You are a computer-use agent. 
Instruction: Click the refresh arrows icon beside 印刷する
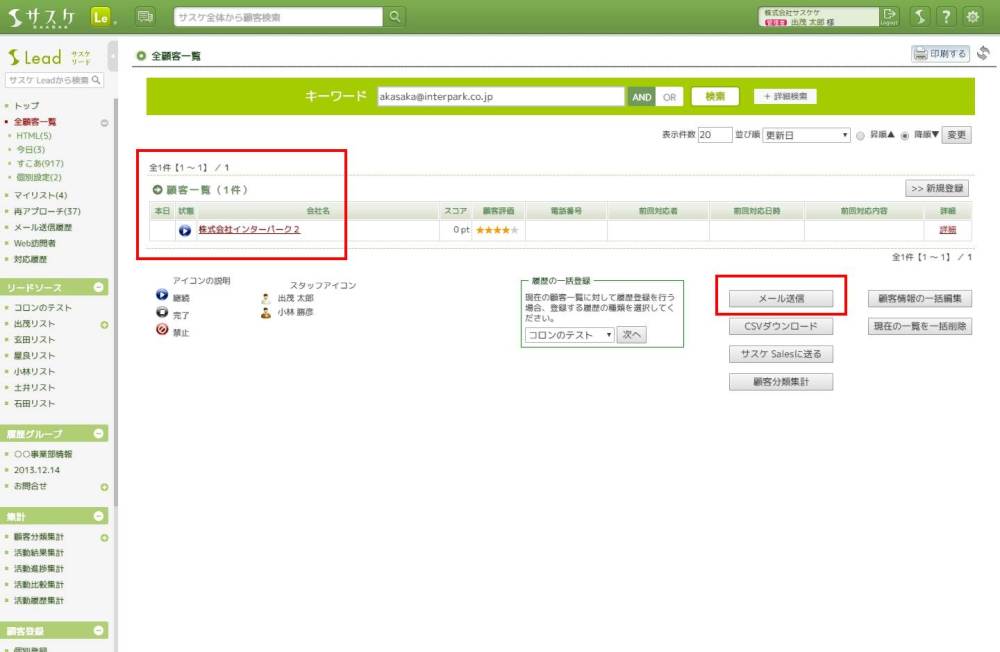click(x=983, y=54)
